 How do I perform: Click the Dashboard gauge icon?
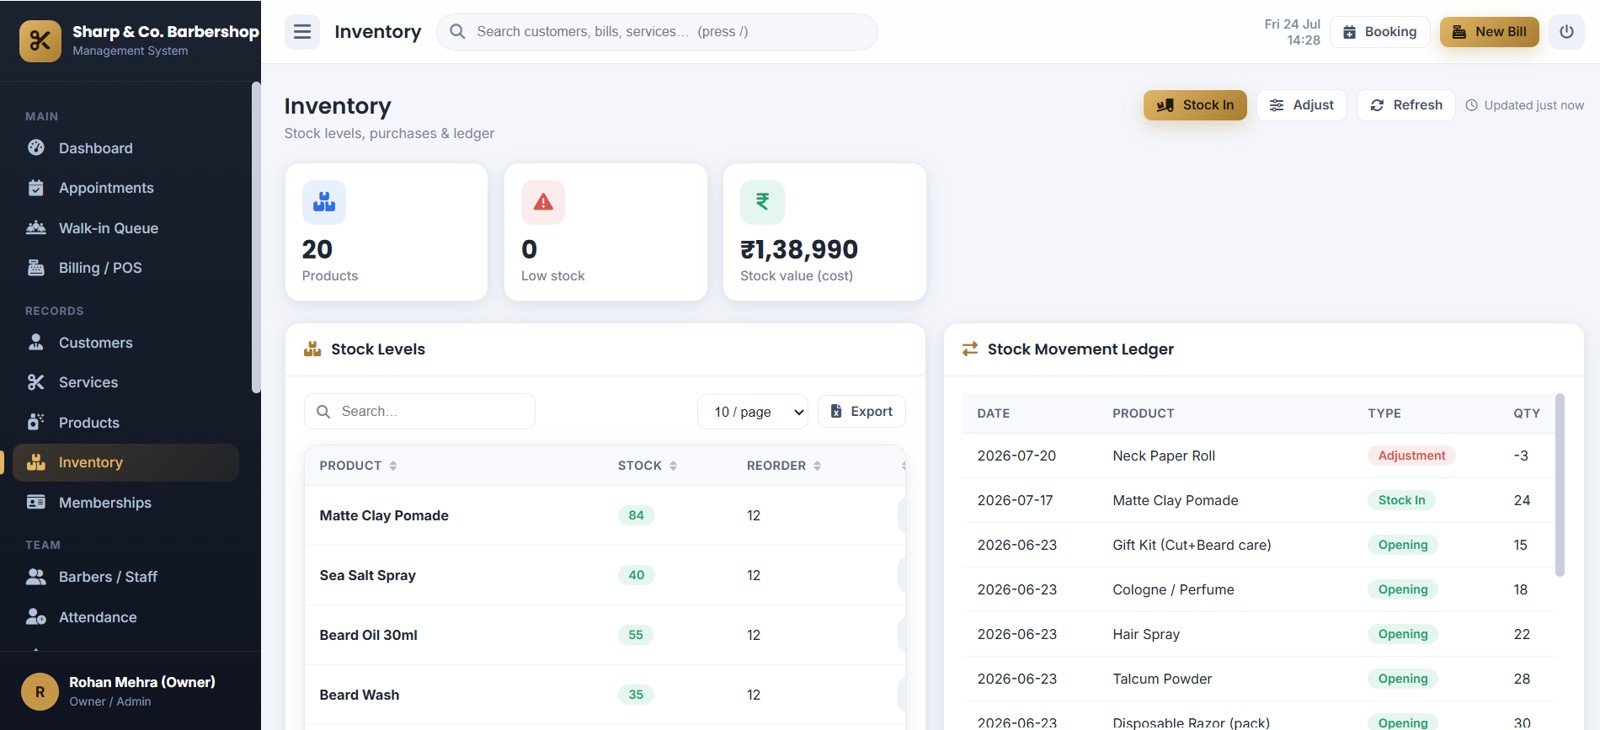[x=36, y=148]
